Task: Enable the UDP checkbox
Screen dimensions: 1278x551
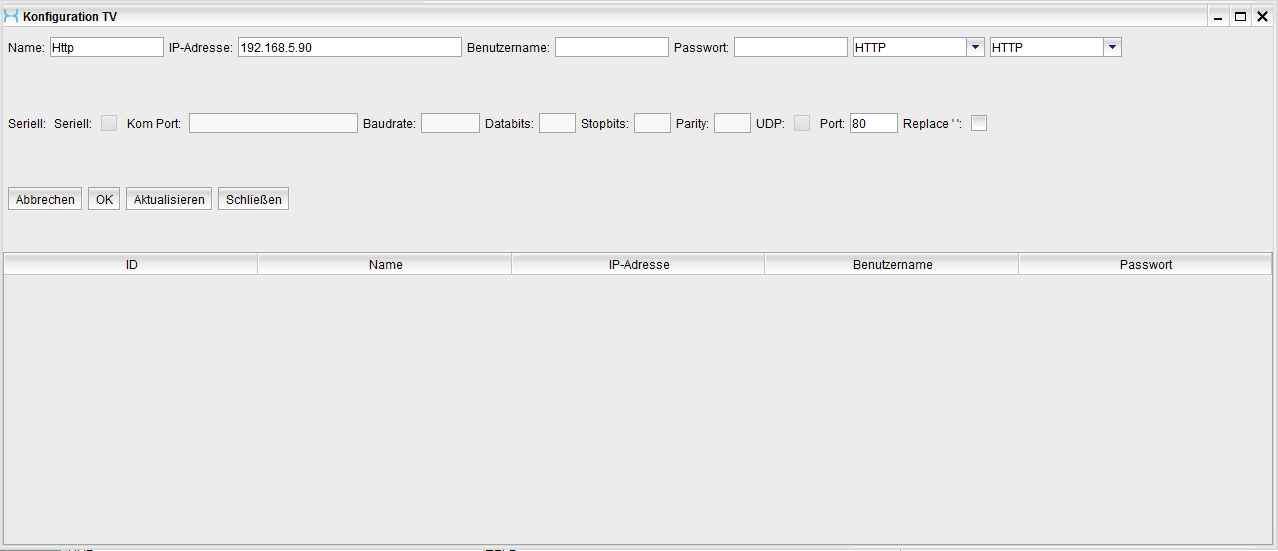Action: (x=802, y=123)
